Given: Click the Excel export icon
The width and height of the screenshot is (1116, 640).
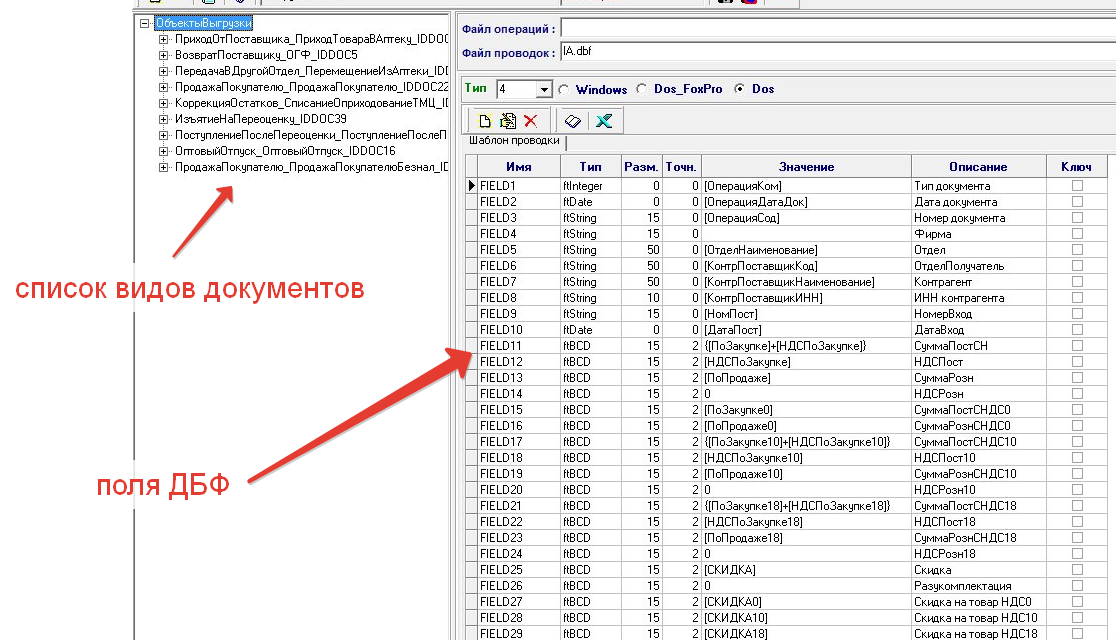Looking at the screenshot, I should 603,121.
